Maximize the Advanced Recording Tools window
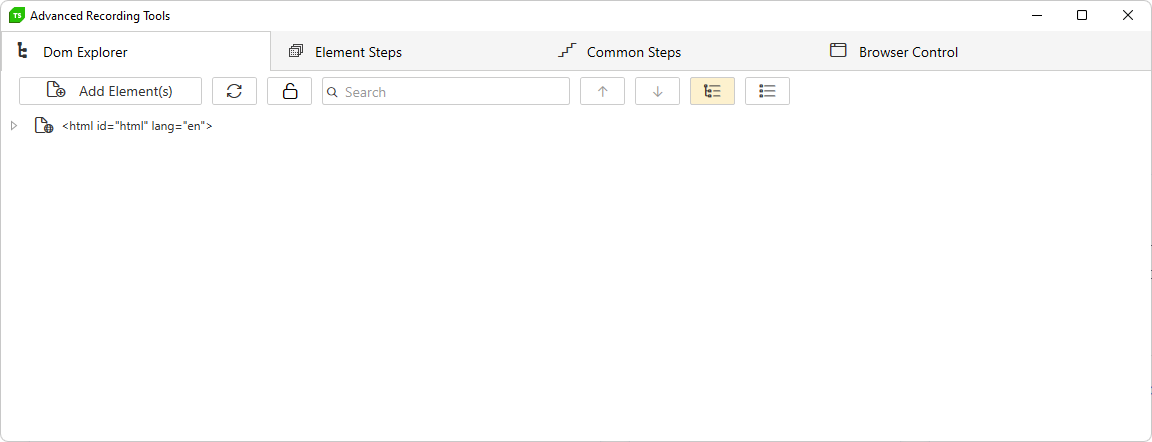 (1082, 15)
